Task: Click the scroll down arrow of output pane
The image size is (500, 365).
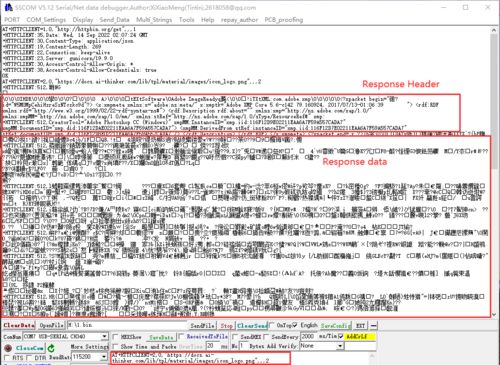Action: [x=494, y=314]
